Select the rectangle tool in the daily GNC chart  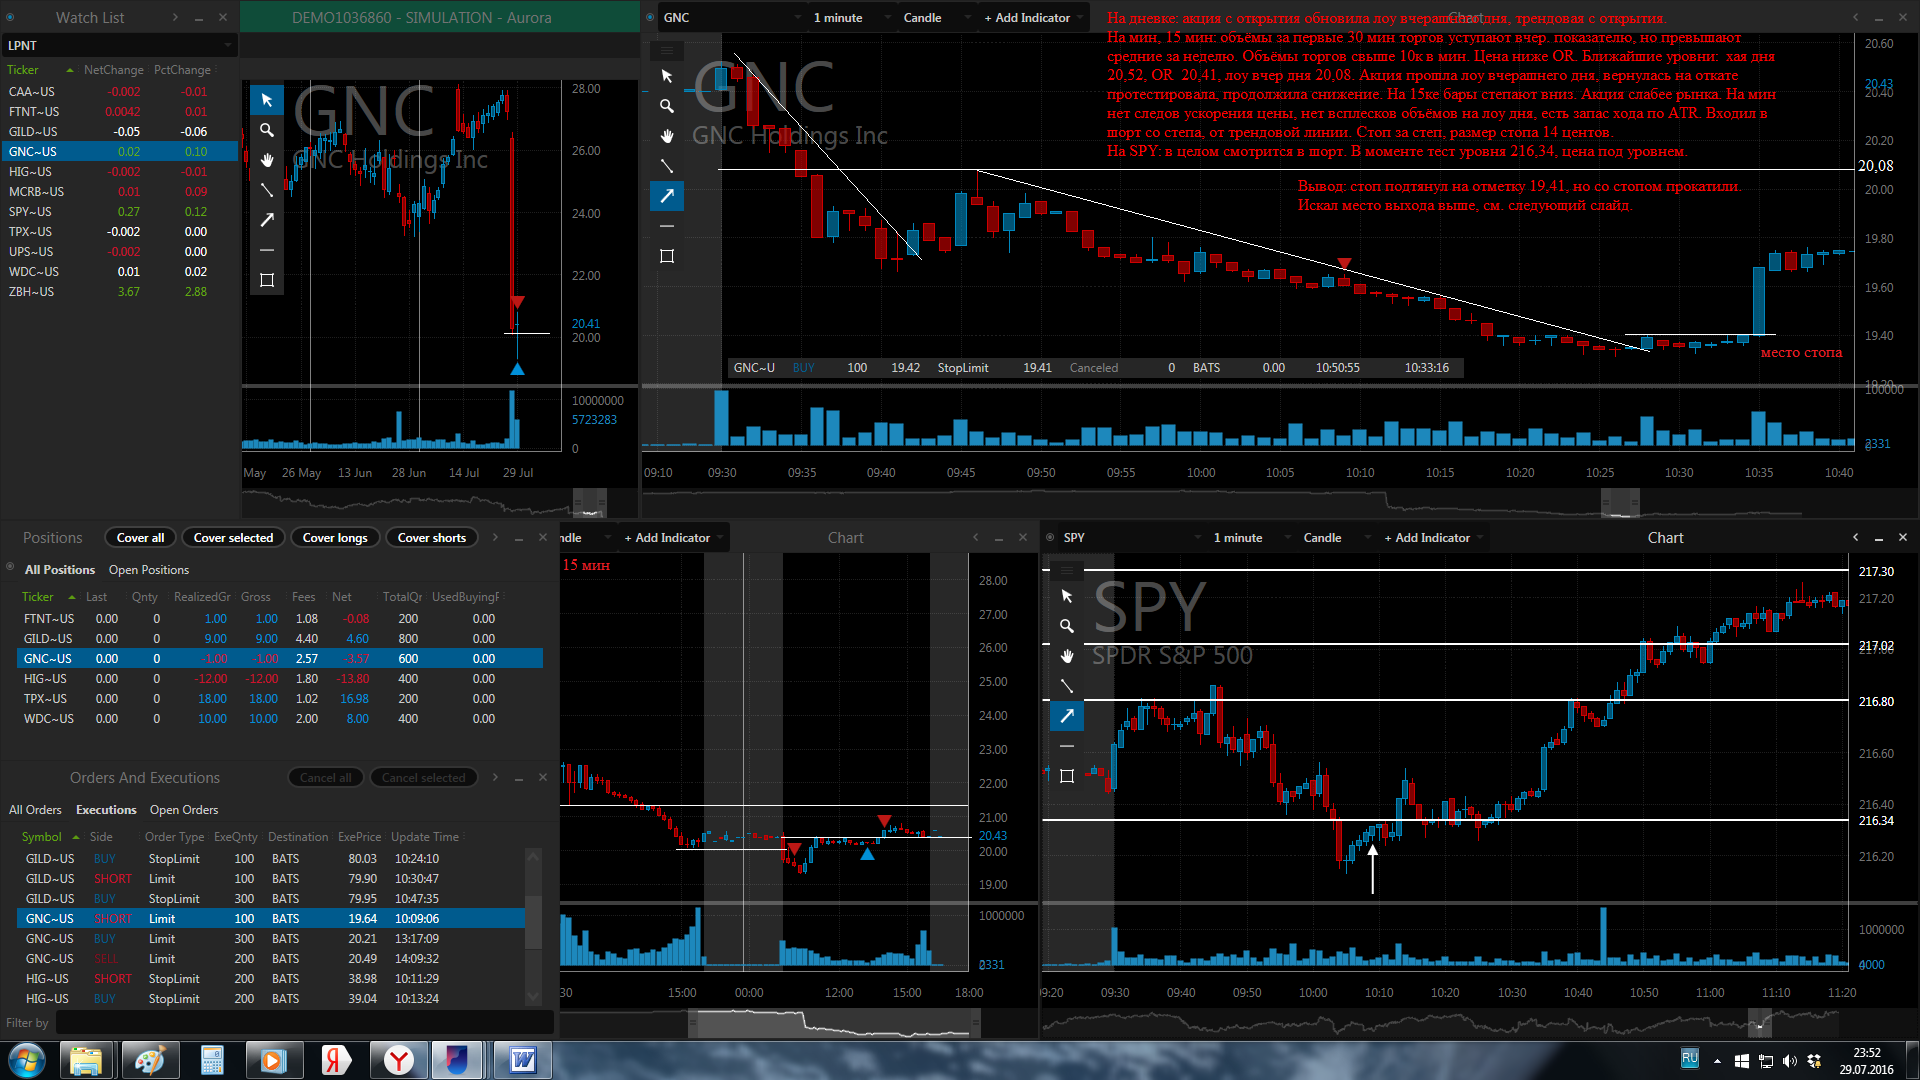[x=266, y=280]
